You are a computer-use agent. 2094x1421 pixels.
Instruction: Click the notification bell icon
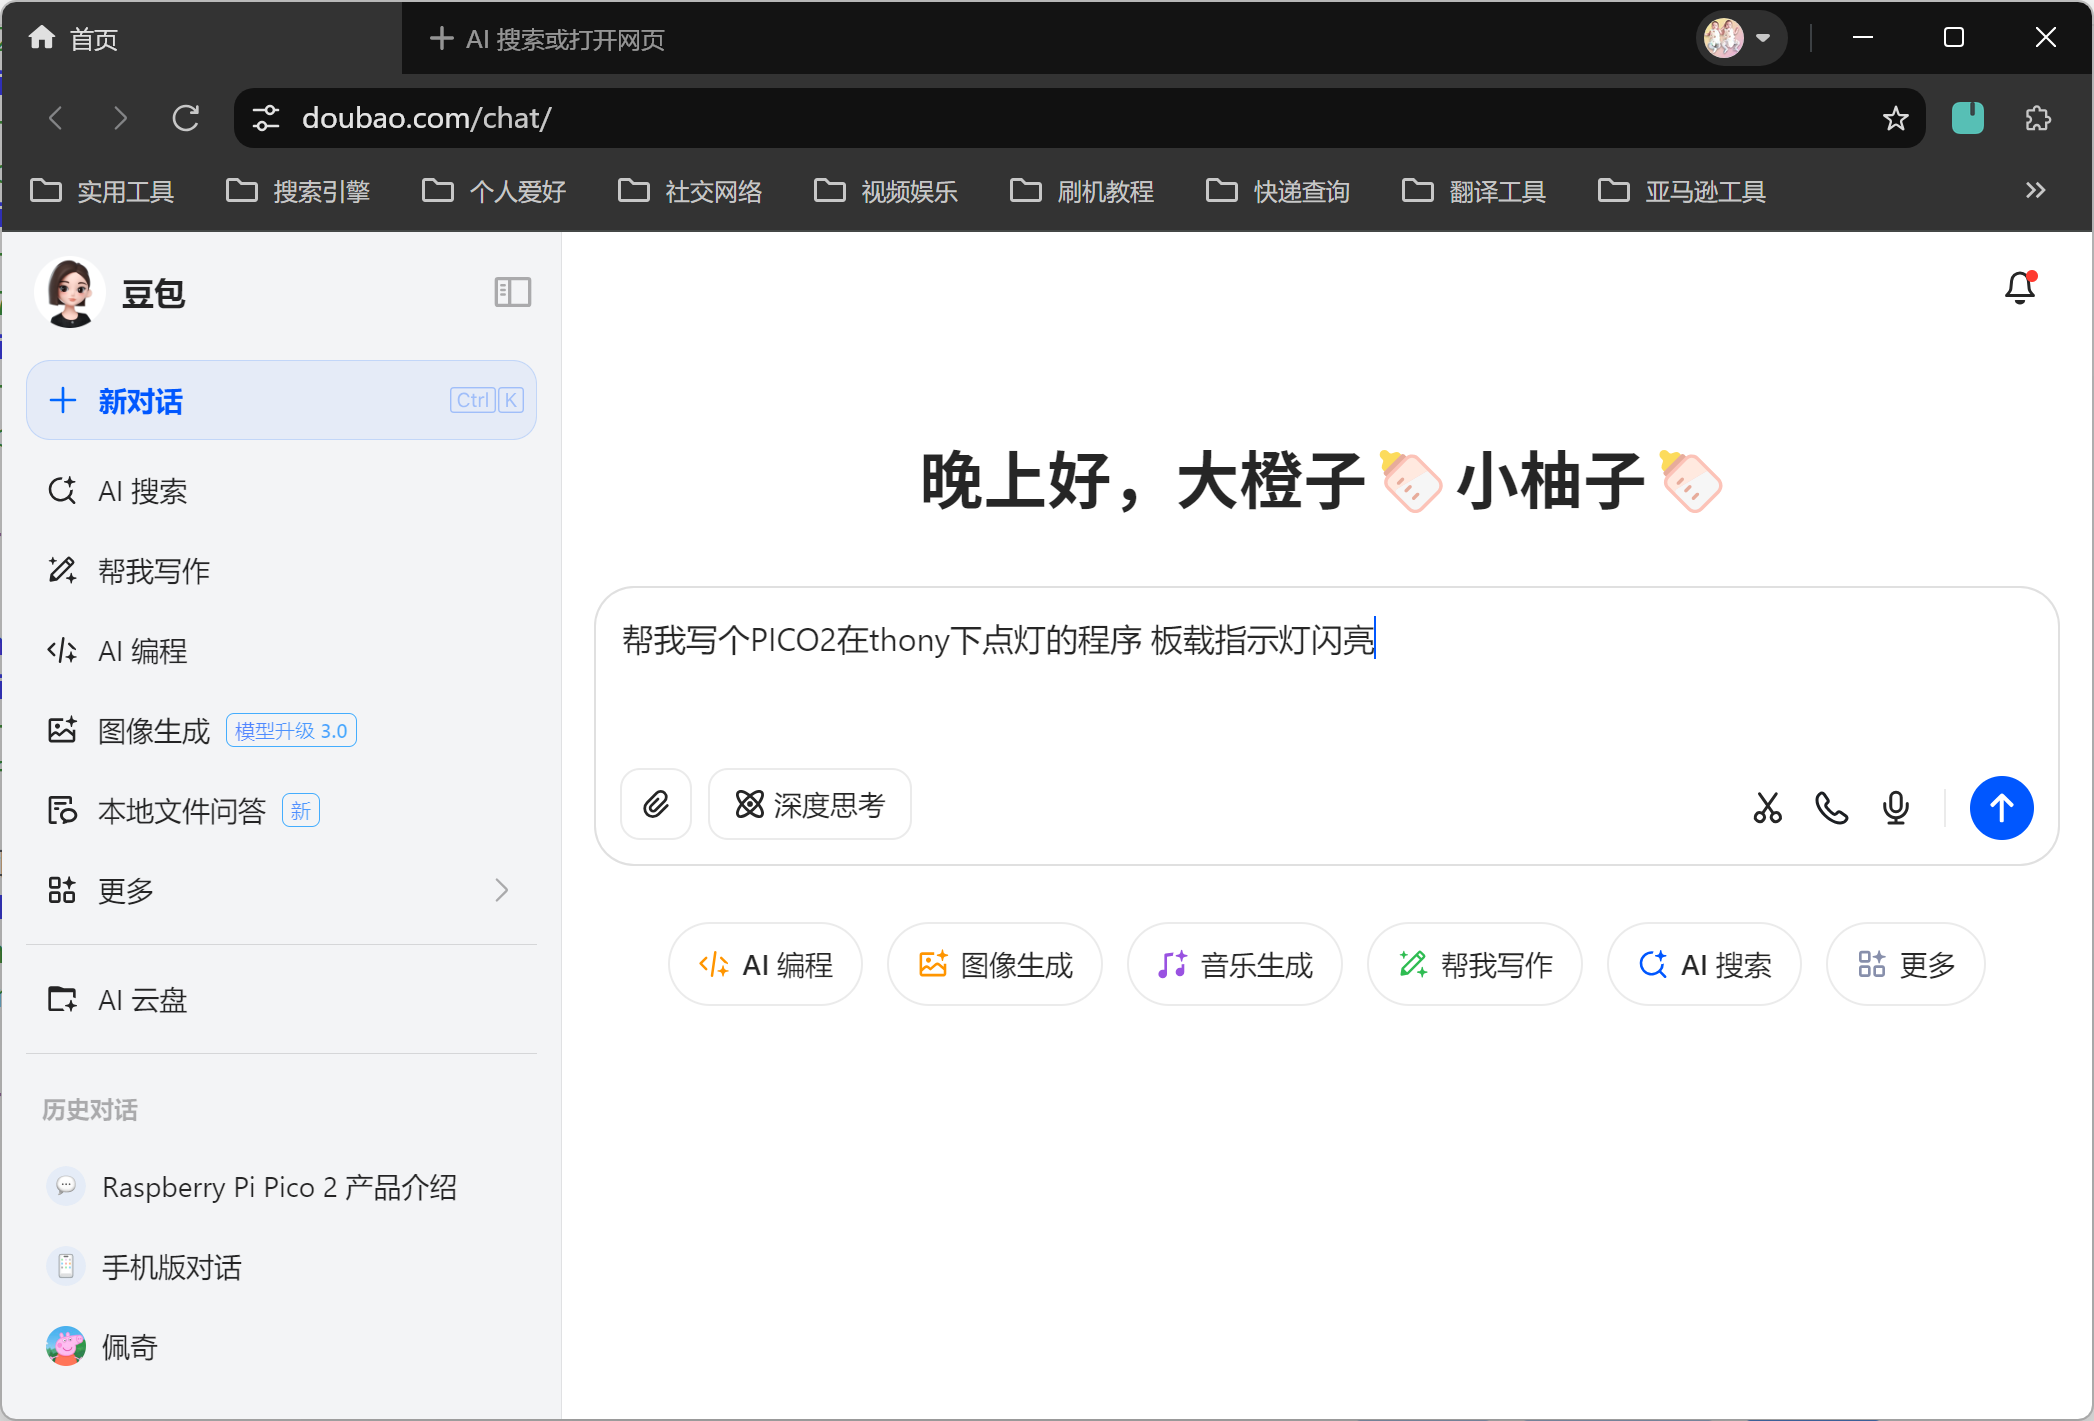pos(2020,288)
